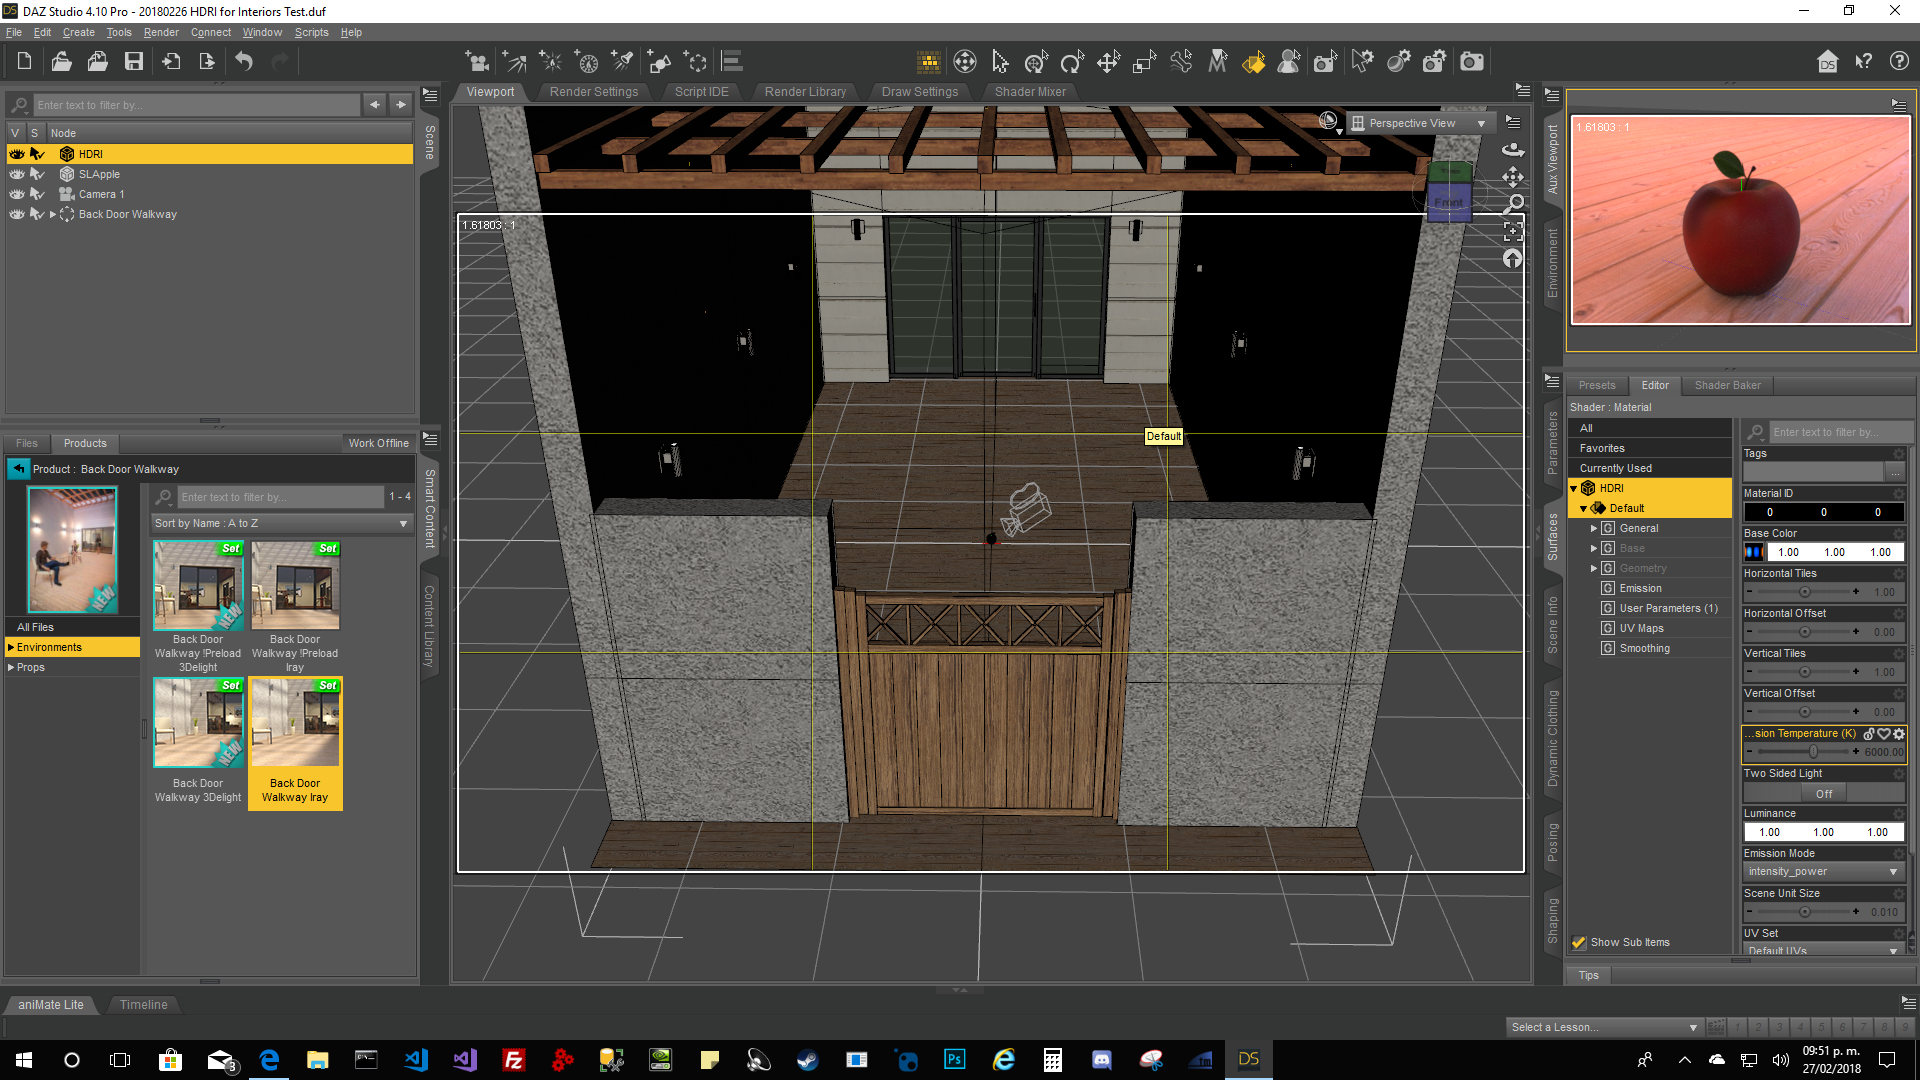Click the Save file toolbar icon

coord(133,62)
